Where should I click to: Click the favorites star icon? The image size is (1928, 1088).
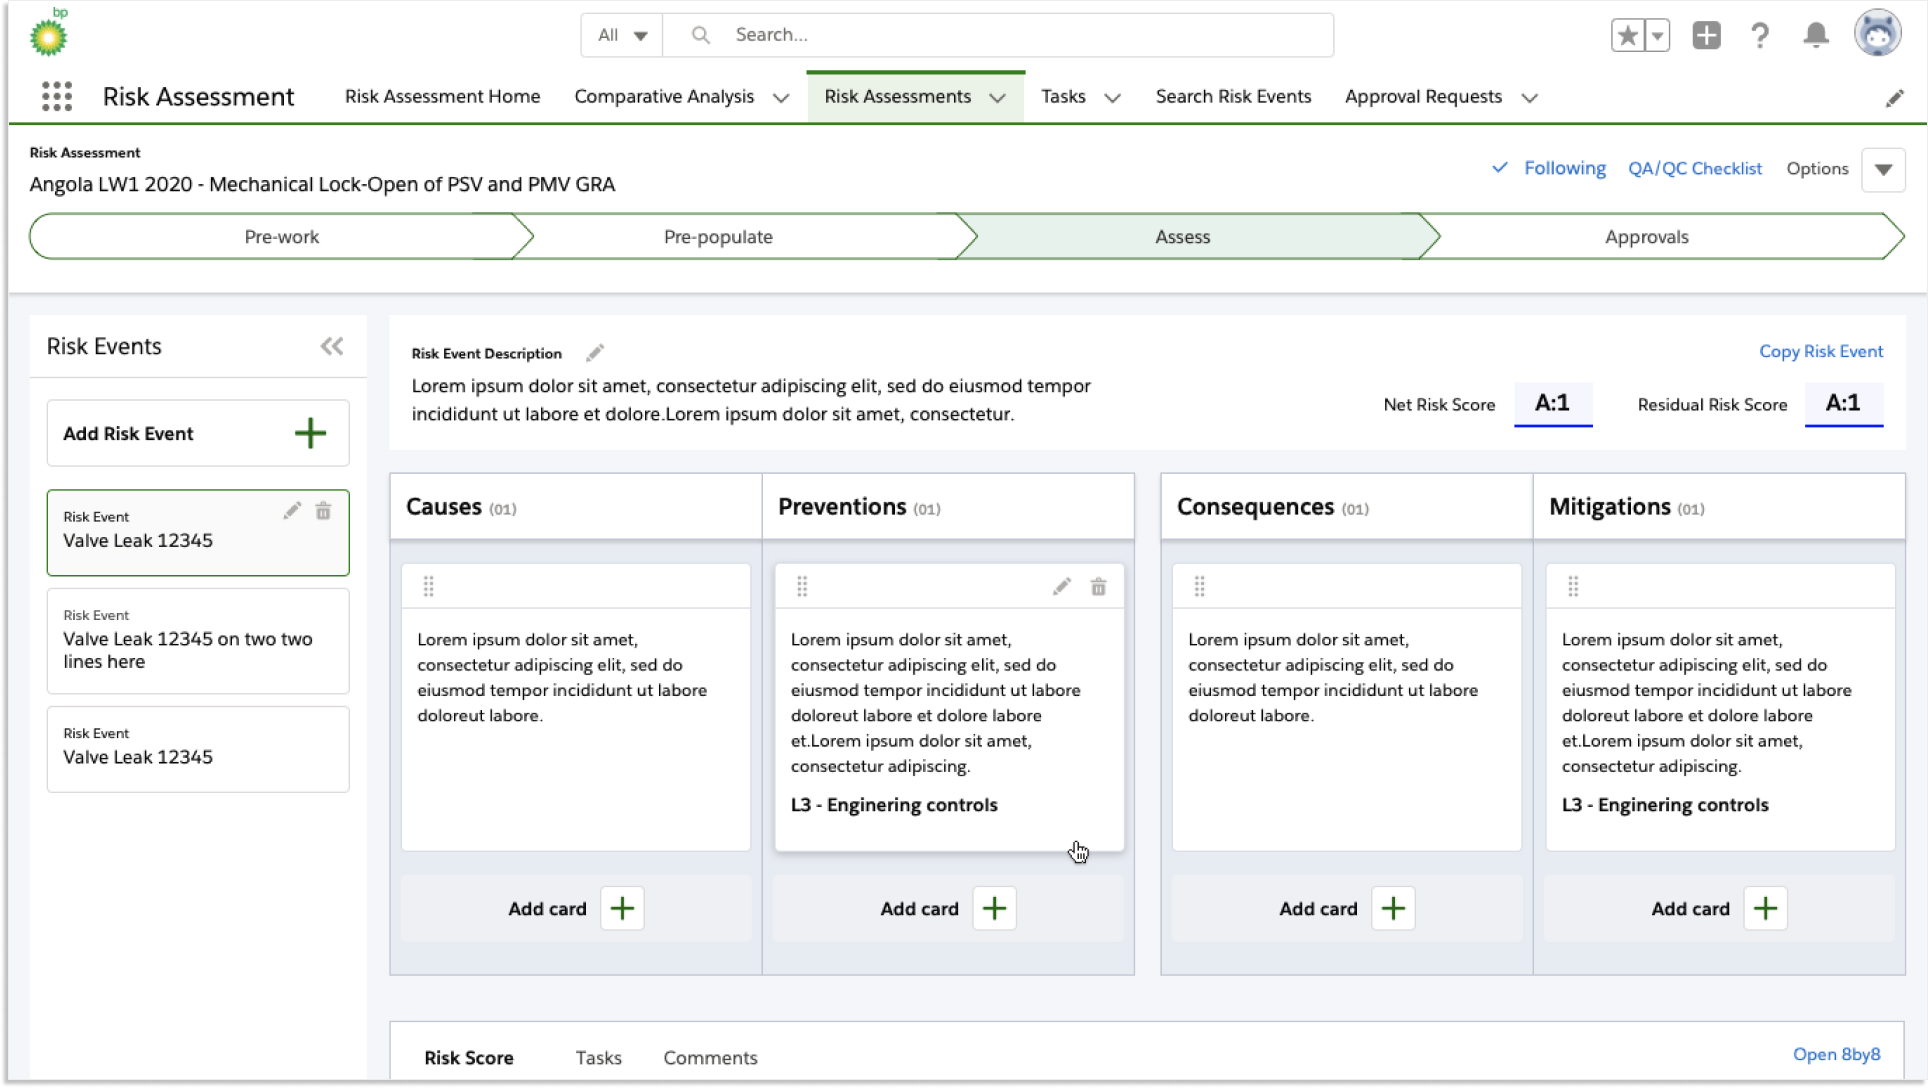1627,36
